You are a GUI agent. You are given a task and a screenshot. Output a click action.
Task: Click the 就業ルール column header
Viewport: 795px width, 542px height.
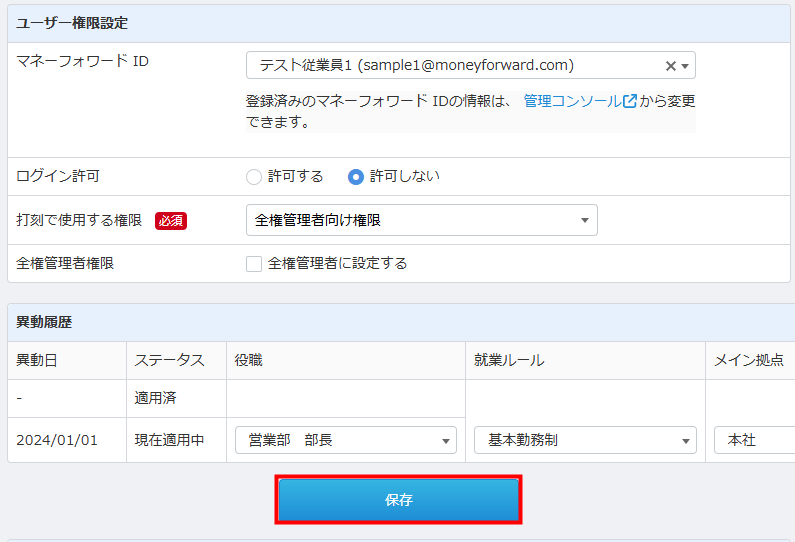click(x=509, y=360)
